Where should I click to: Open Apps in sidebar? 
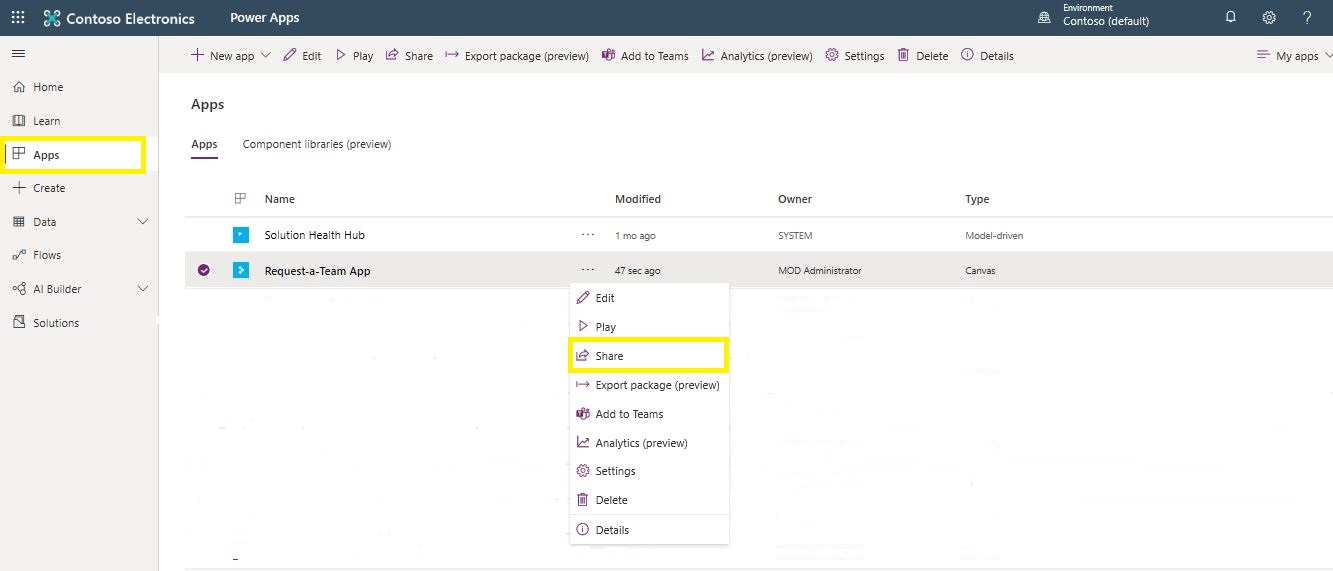(x=75, y=155)
